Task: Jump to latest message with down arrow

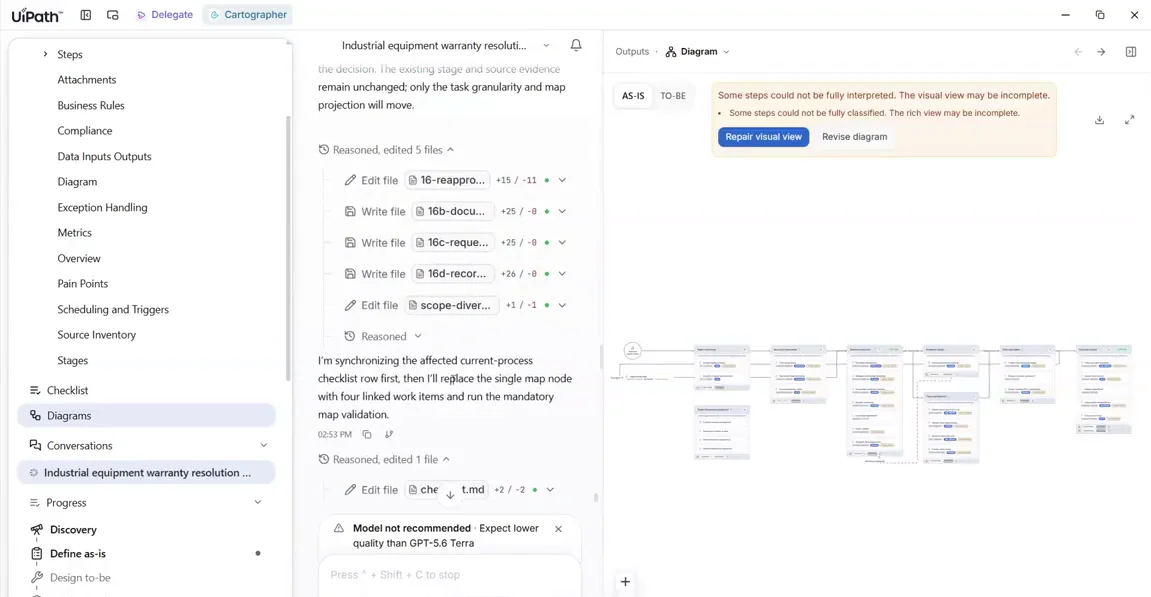Action: pyautogui.click(x=450, y=495)
